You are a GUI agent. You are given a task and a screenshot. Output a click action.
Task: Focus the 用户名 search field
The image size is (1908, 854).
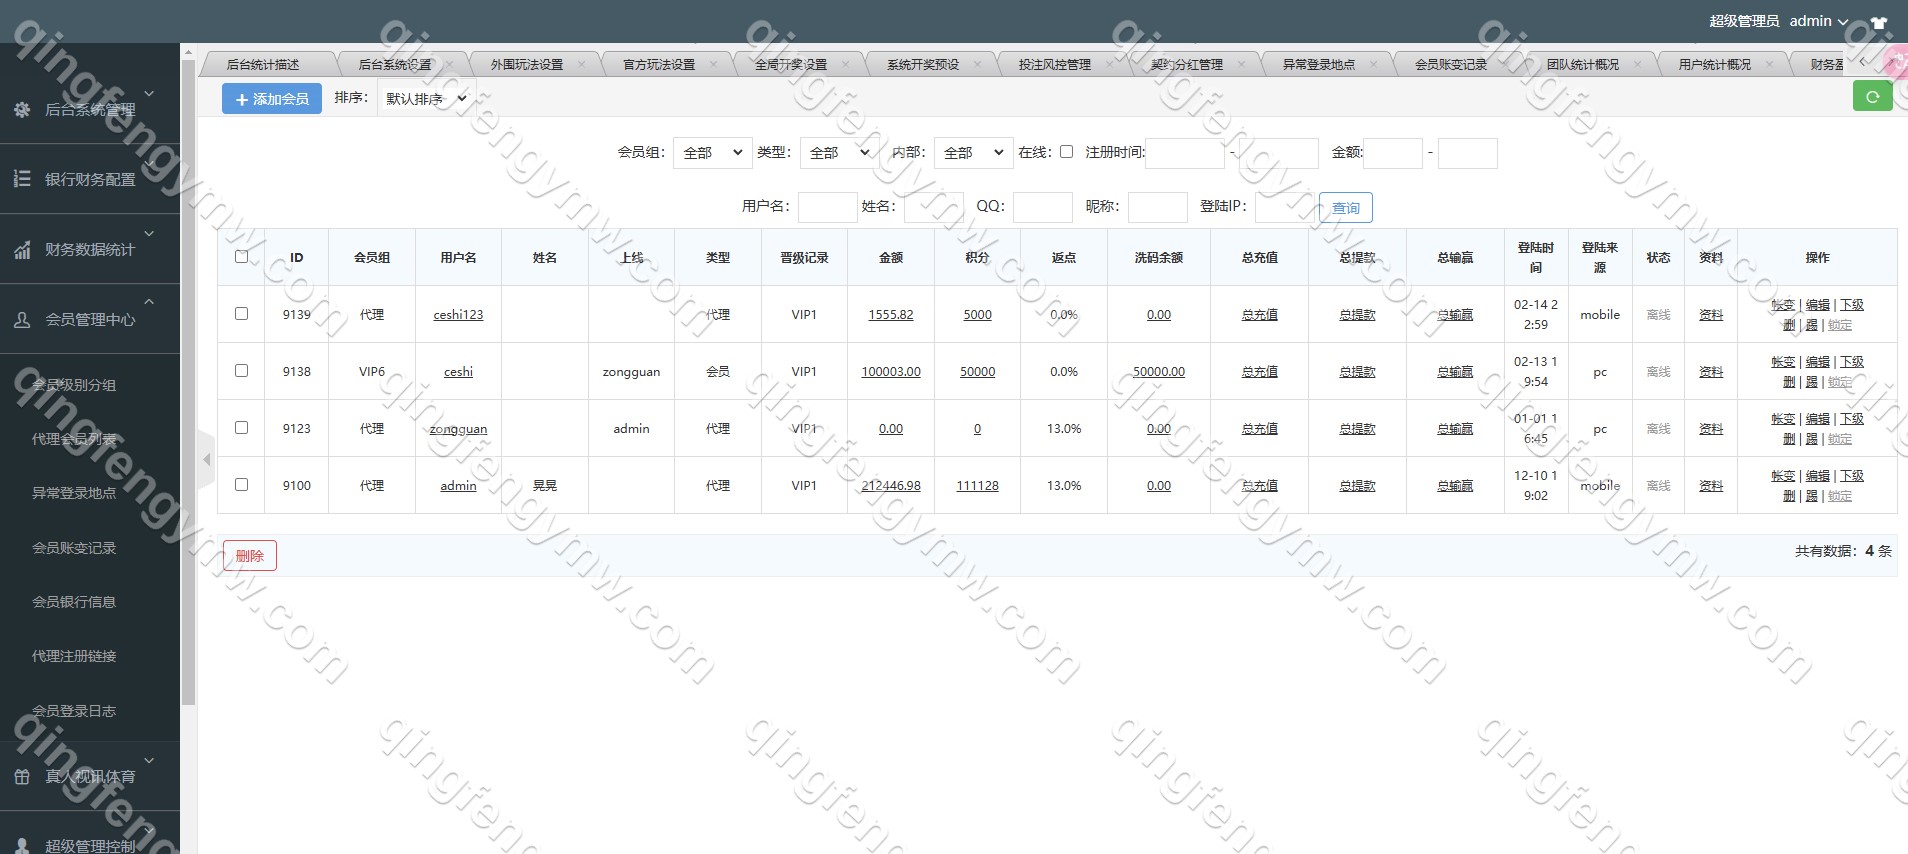coord(827,207)
